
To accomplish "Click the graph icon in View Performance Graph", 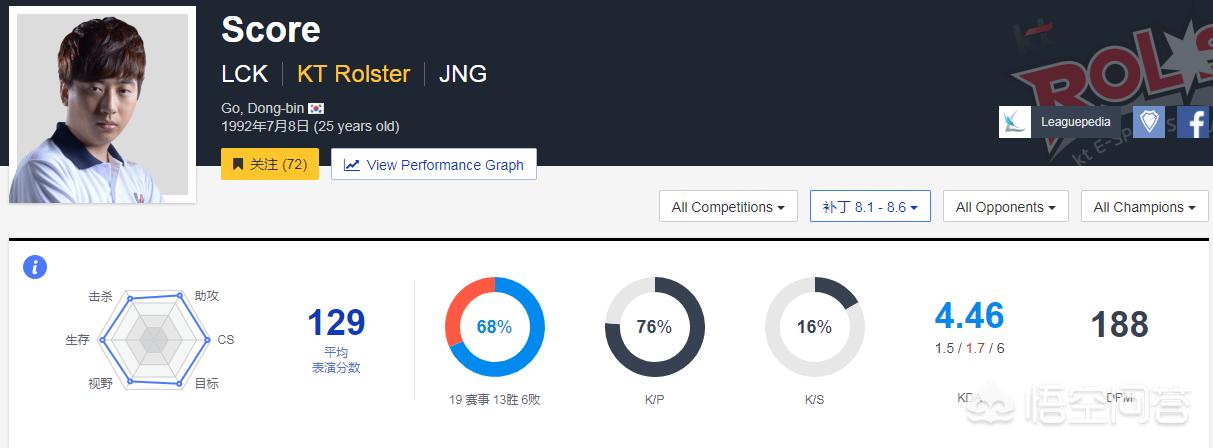I will [x=351, y=165].
